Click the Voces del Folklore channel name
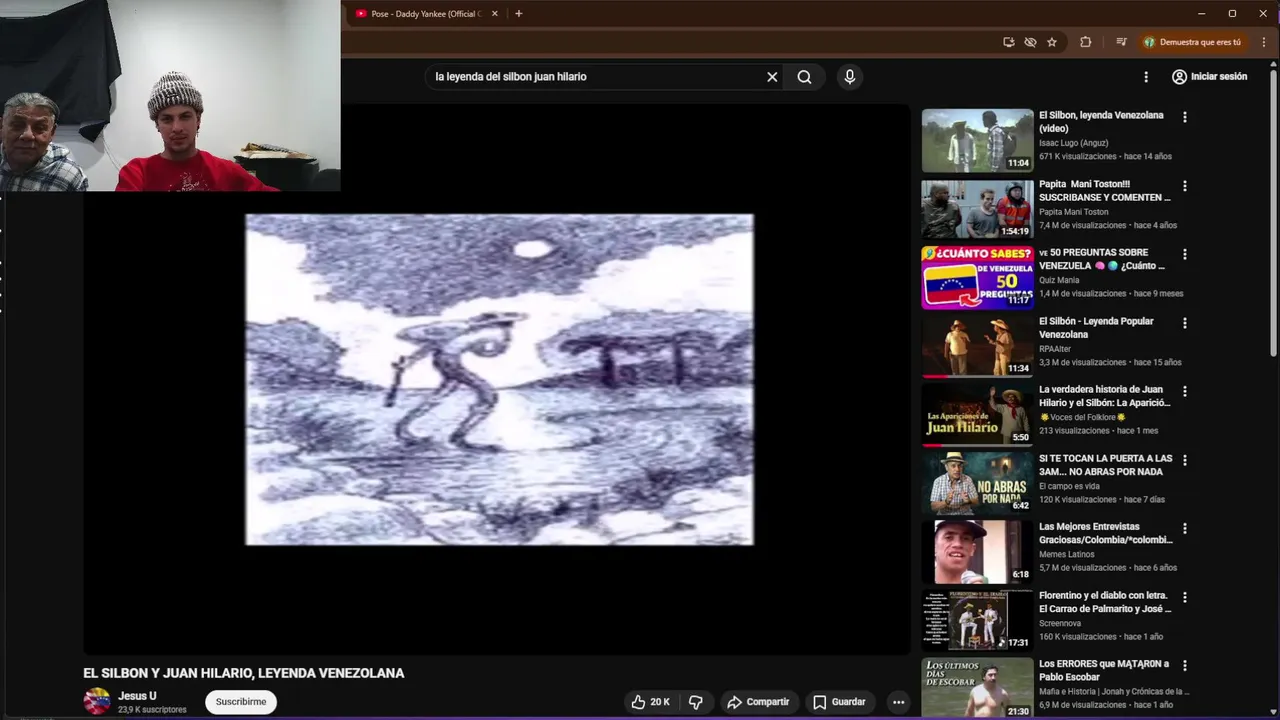The height and width of the screenshot is (720, 1280). point(1083,417)
